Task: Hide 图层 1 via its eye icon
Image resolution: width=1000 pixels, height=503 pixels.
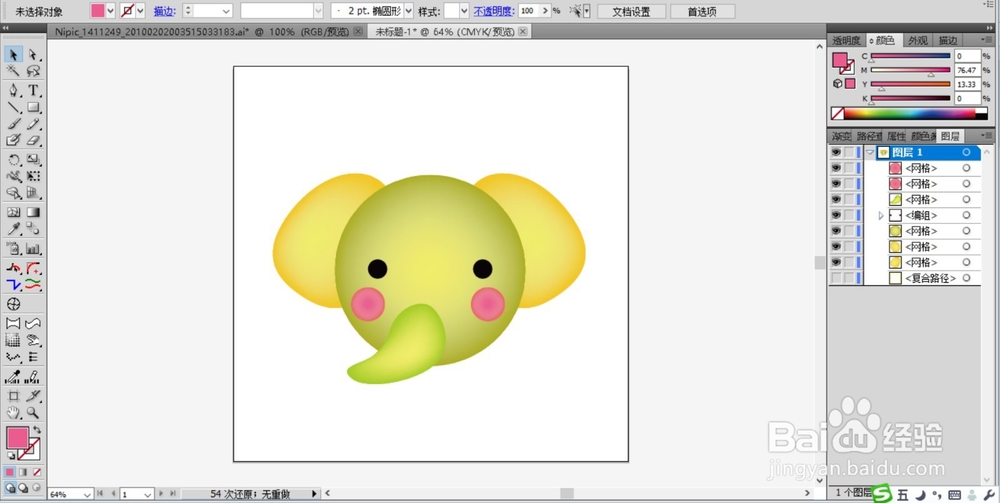Action: tap(835, 152)
